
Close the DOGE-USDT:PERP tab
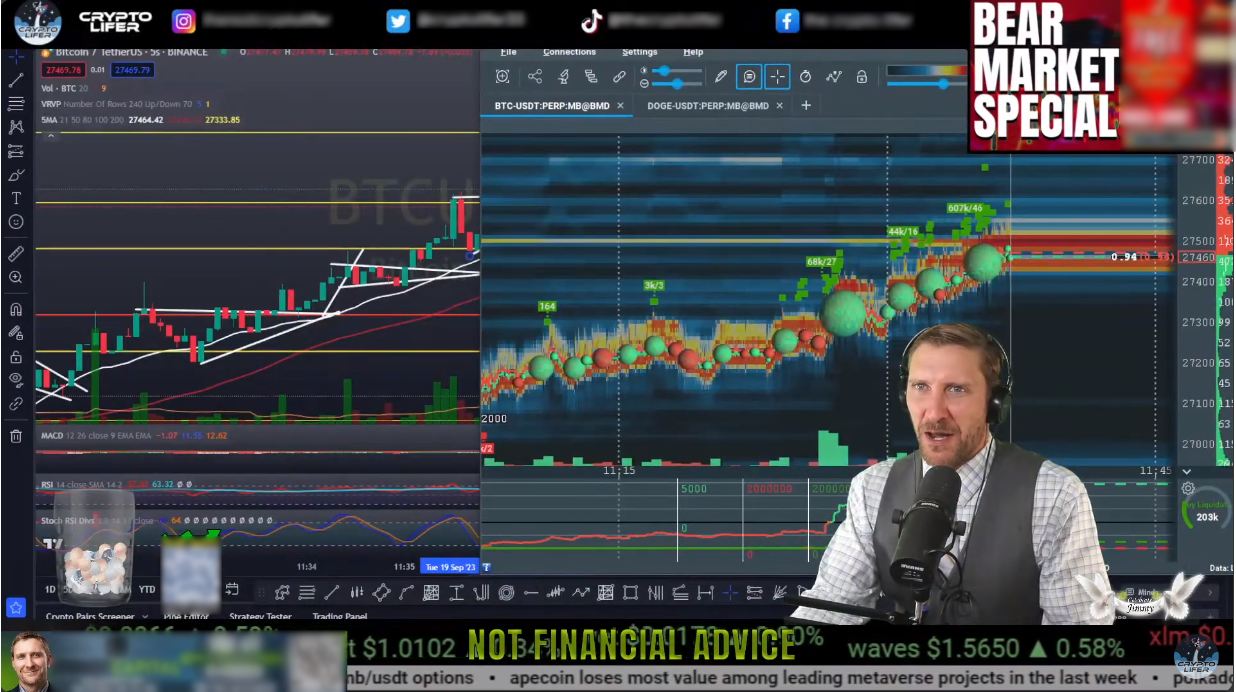[779, 105]
